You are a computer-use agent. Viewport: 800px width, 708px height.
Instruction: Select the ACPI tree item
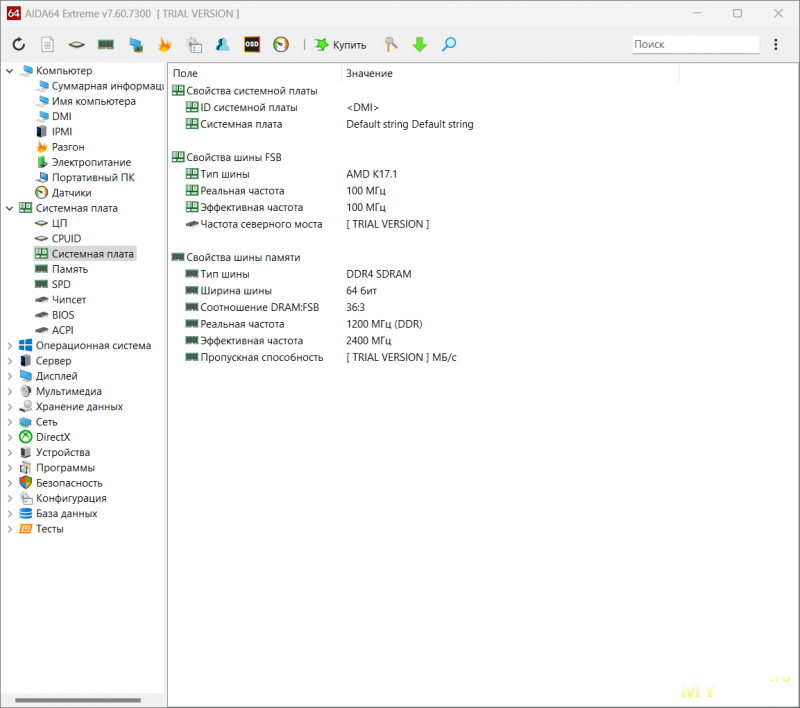coord(54,331)
